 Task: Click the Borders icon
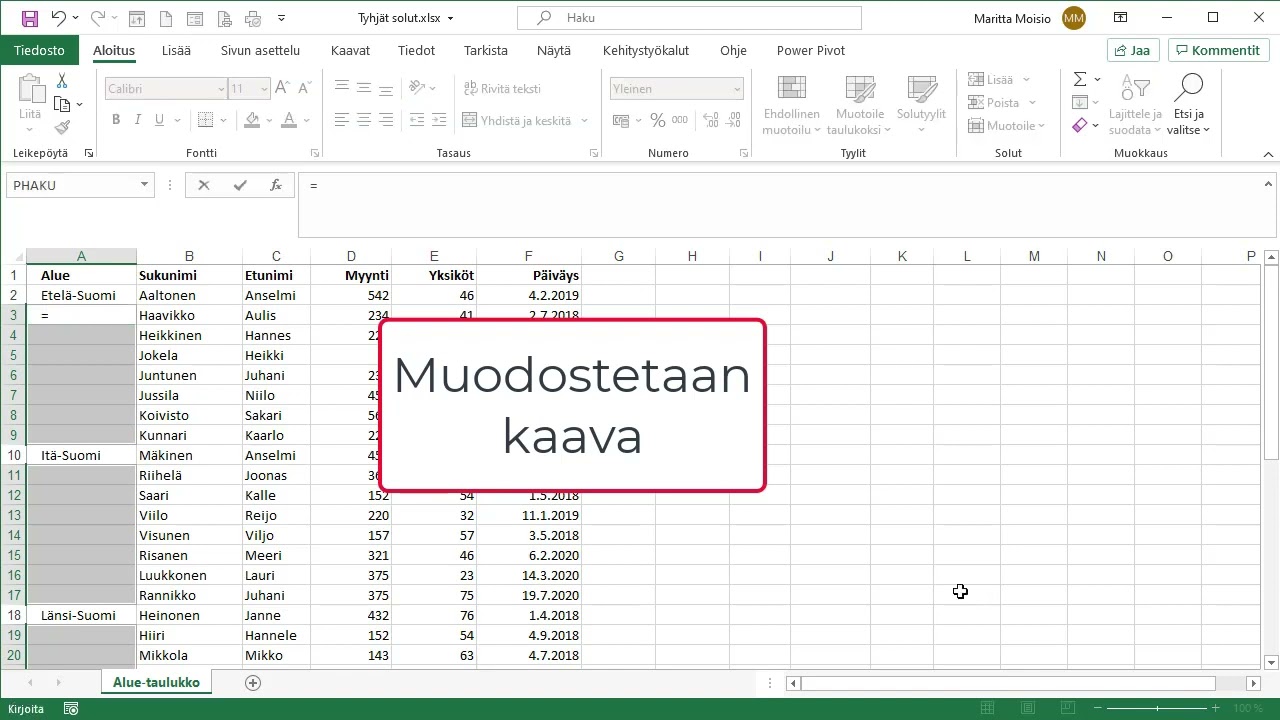click(206, 120)
